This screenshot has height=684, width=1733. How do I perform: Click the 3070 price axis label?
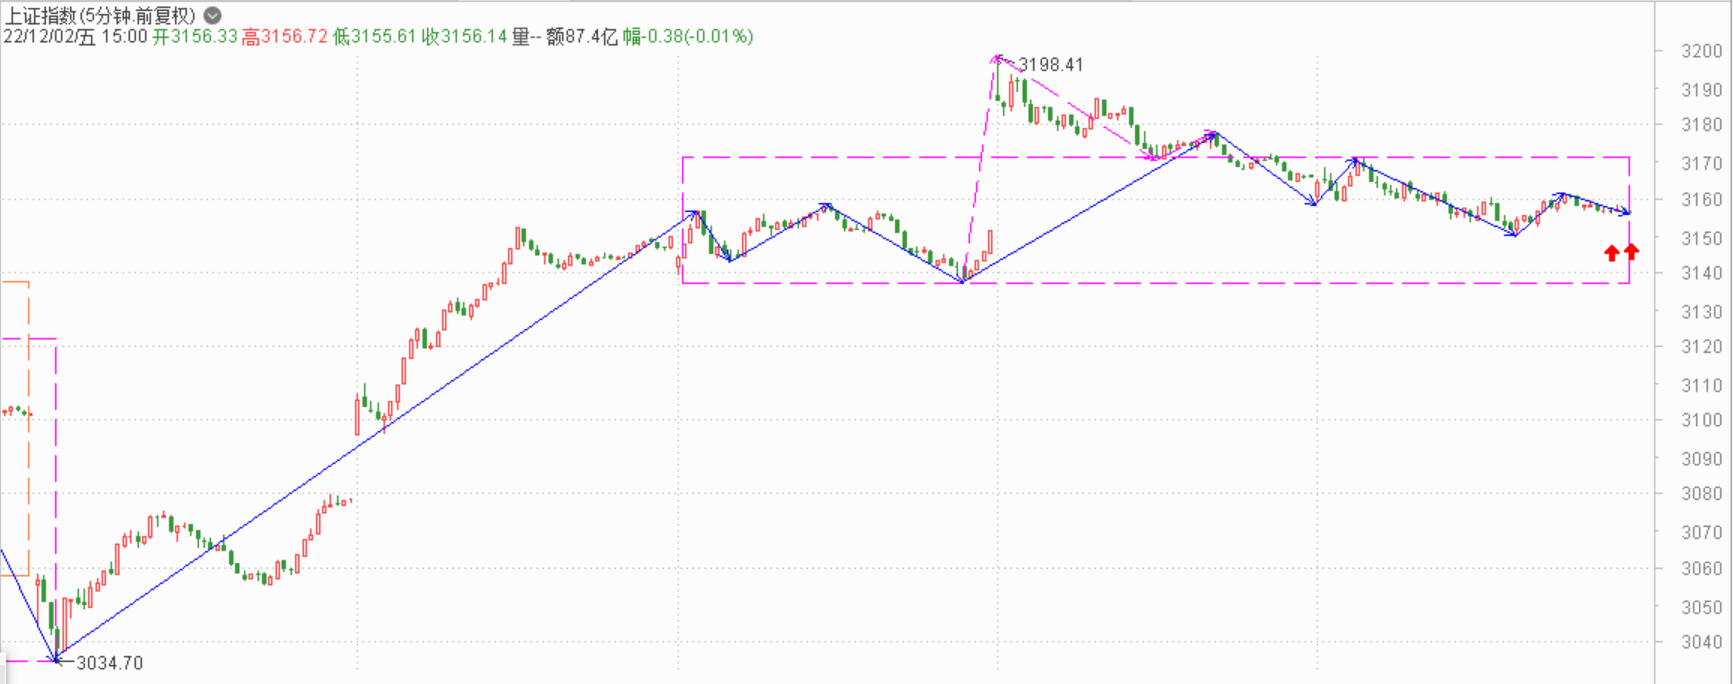[1702, 533]
